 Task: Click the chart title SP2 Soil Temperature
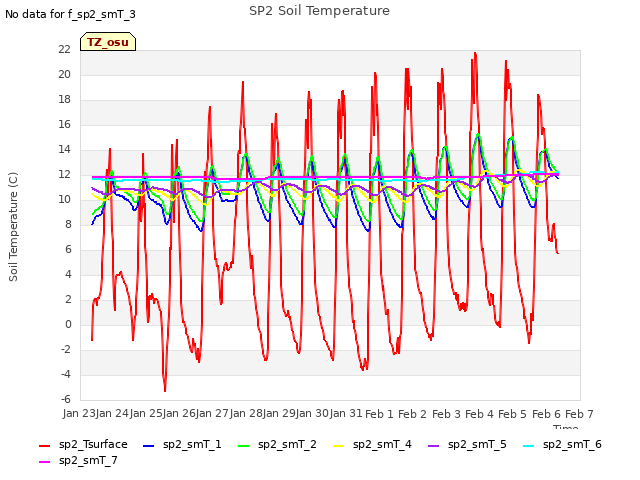coord(319,11)
